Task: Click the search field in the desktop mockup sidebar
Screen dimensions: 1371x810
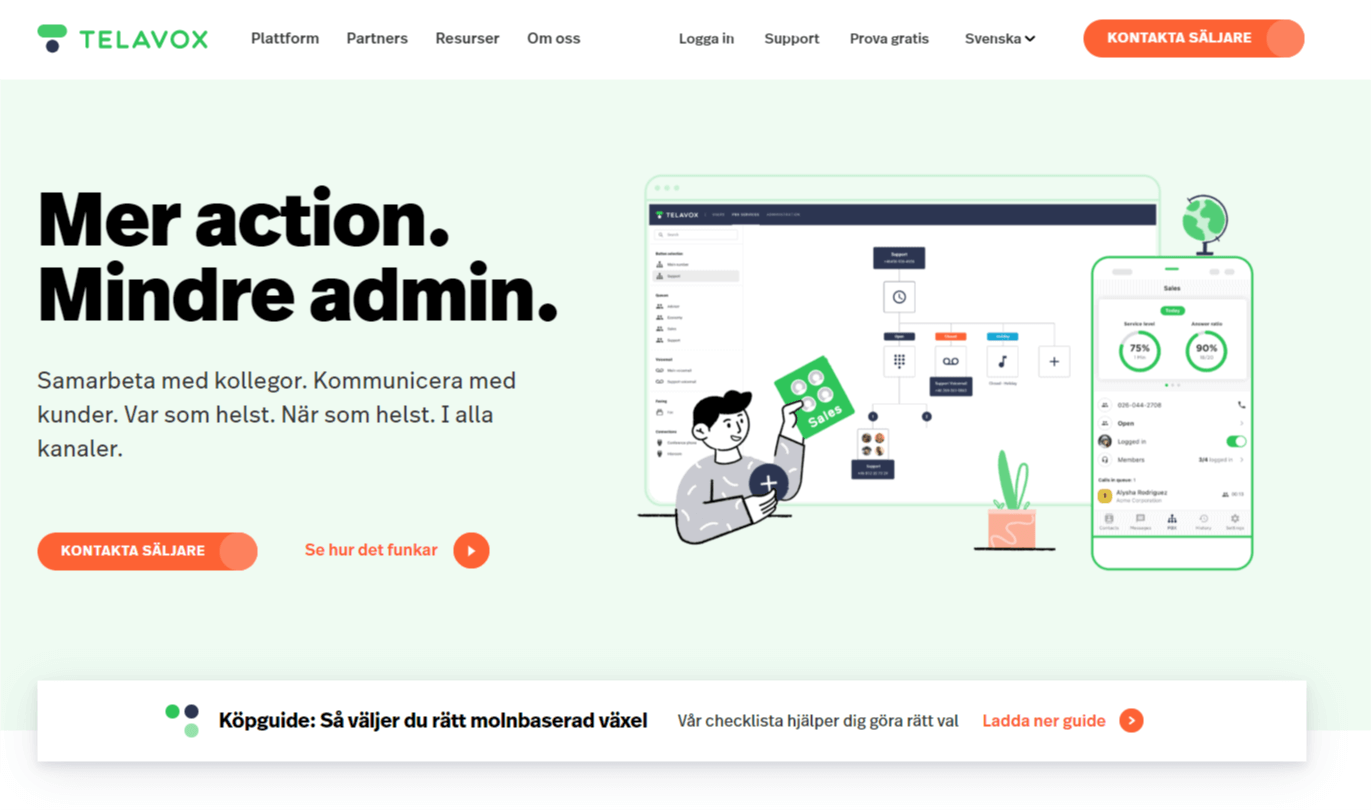Action: point(696,235)
